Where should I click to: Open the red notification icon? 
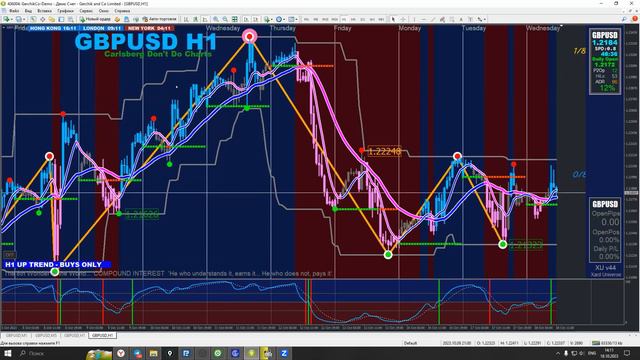(635, 19)
